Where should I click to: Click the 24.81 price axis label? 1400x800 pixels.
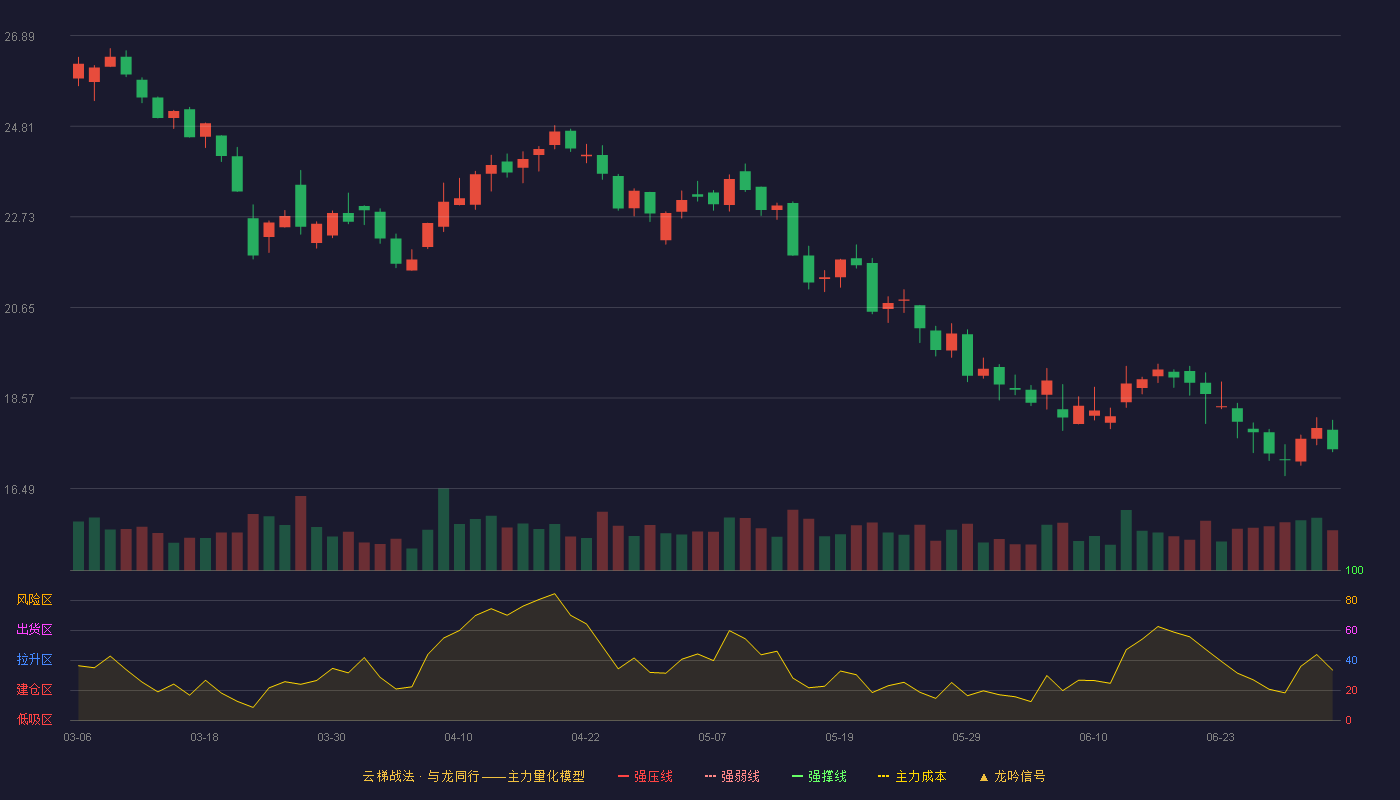click(x=19, y=128)
